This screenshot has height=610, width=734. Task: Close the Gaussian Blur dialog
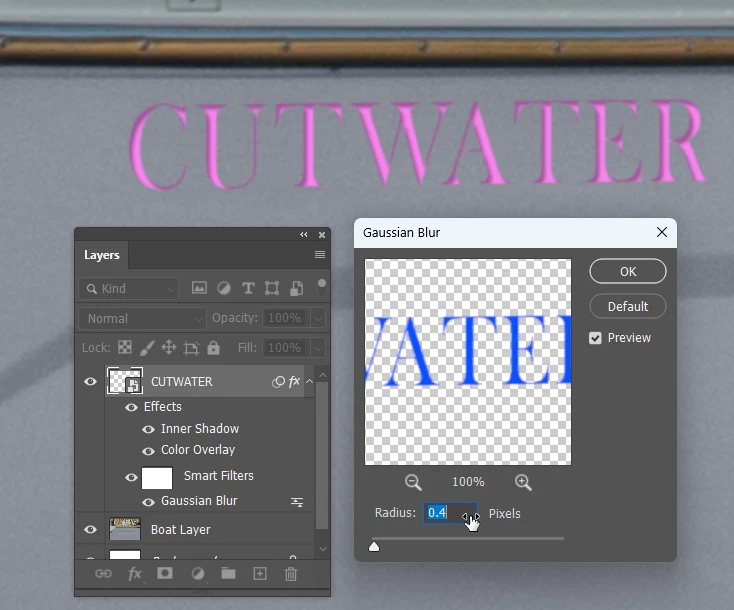(x=661, y=232)
